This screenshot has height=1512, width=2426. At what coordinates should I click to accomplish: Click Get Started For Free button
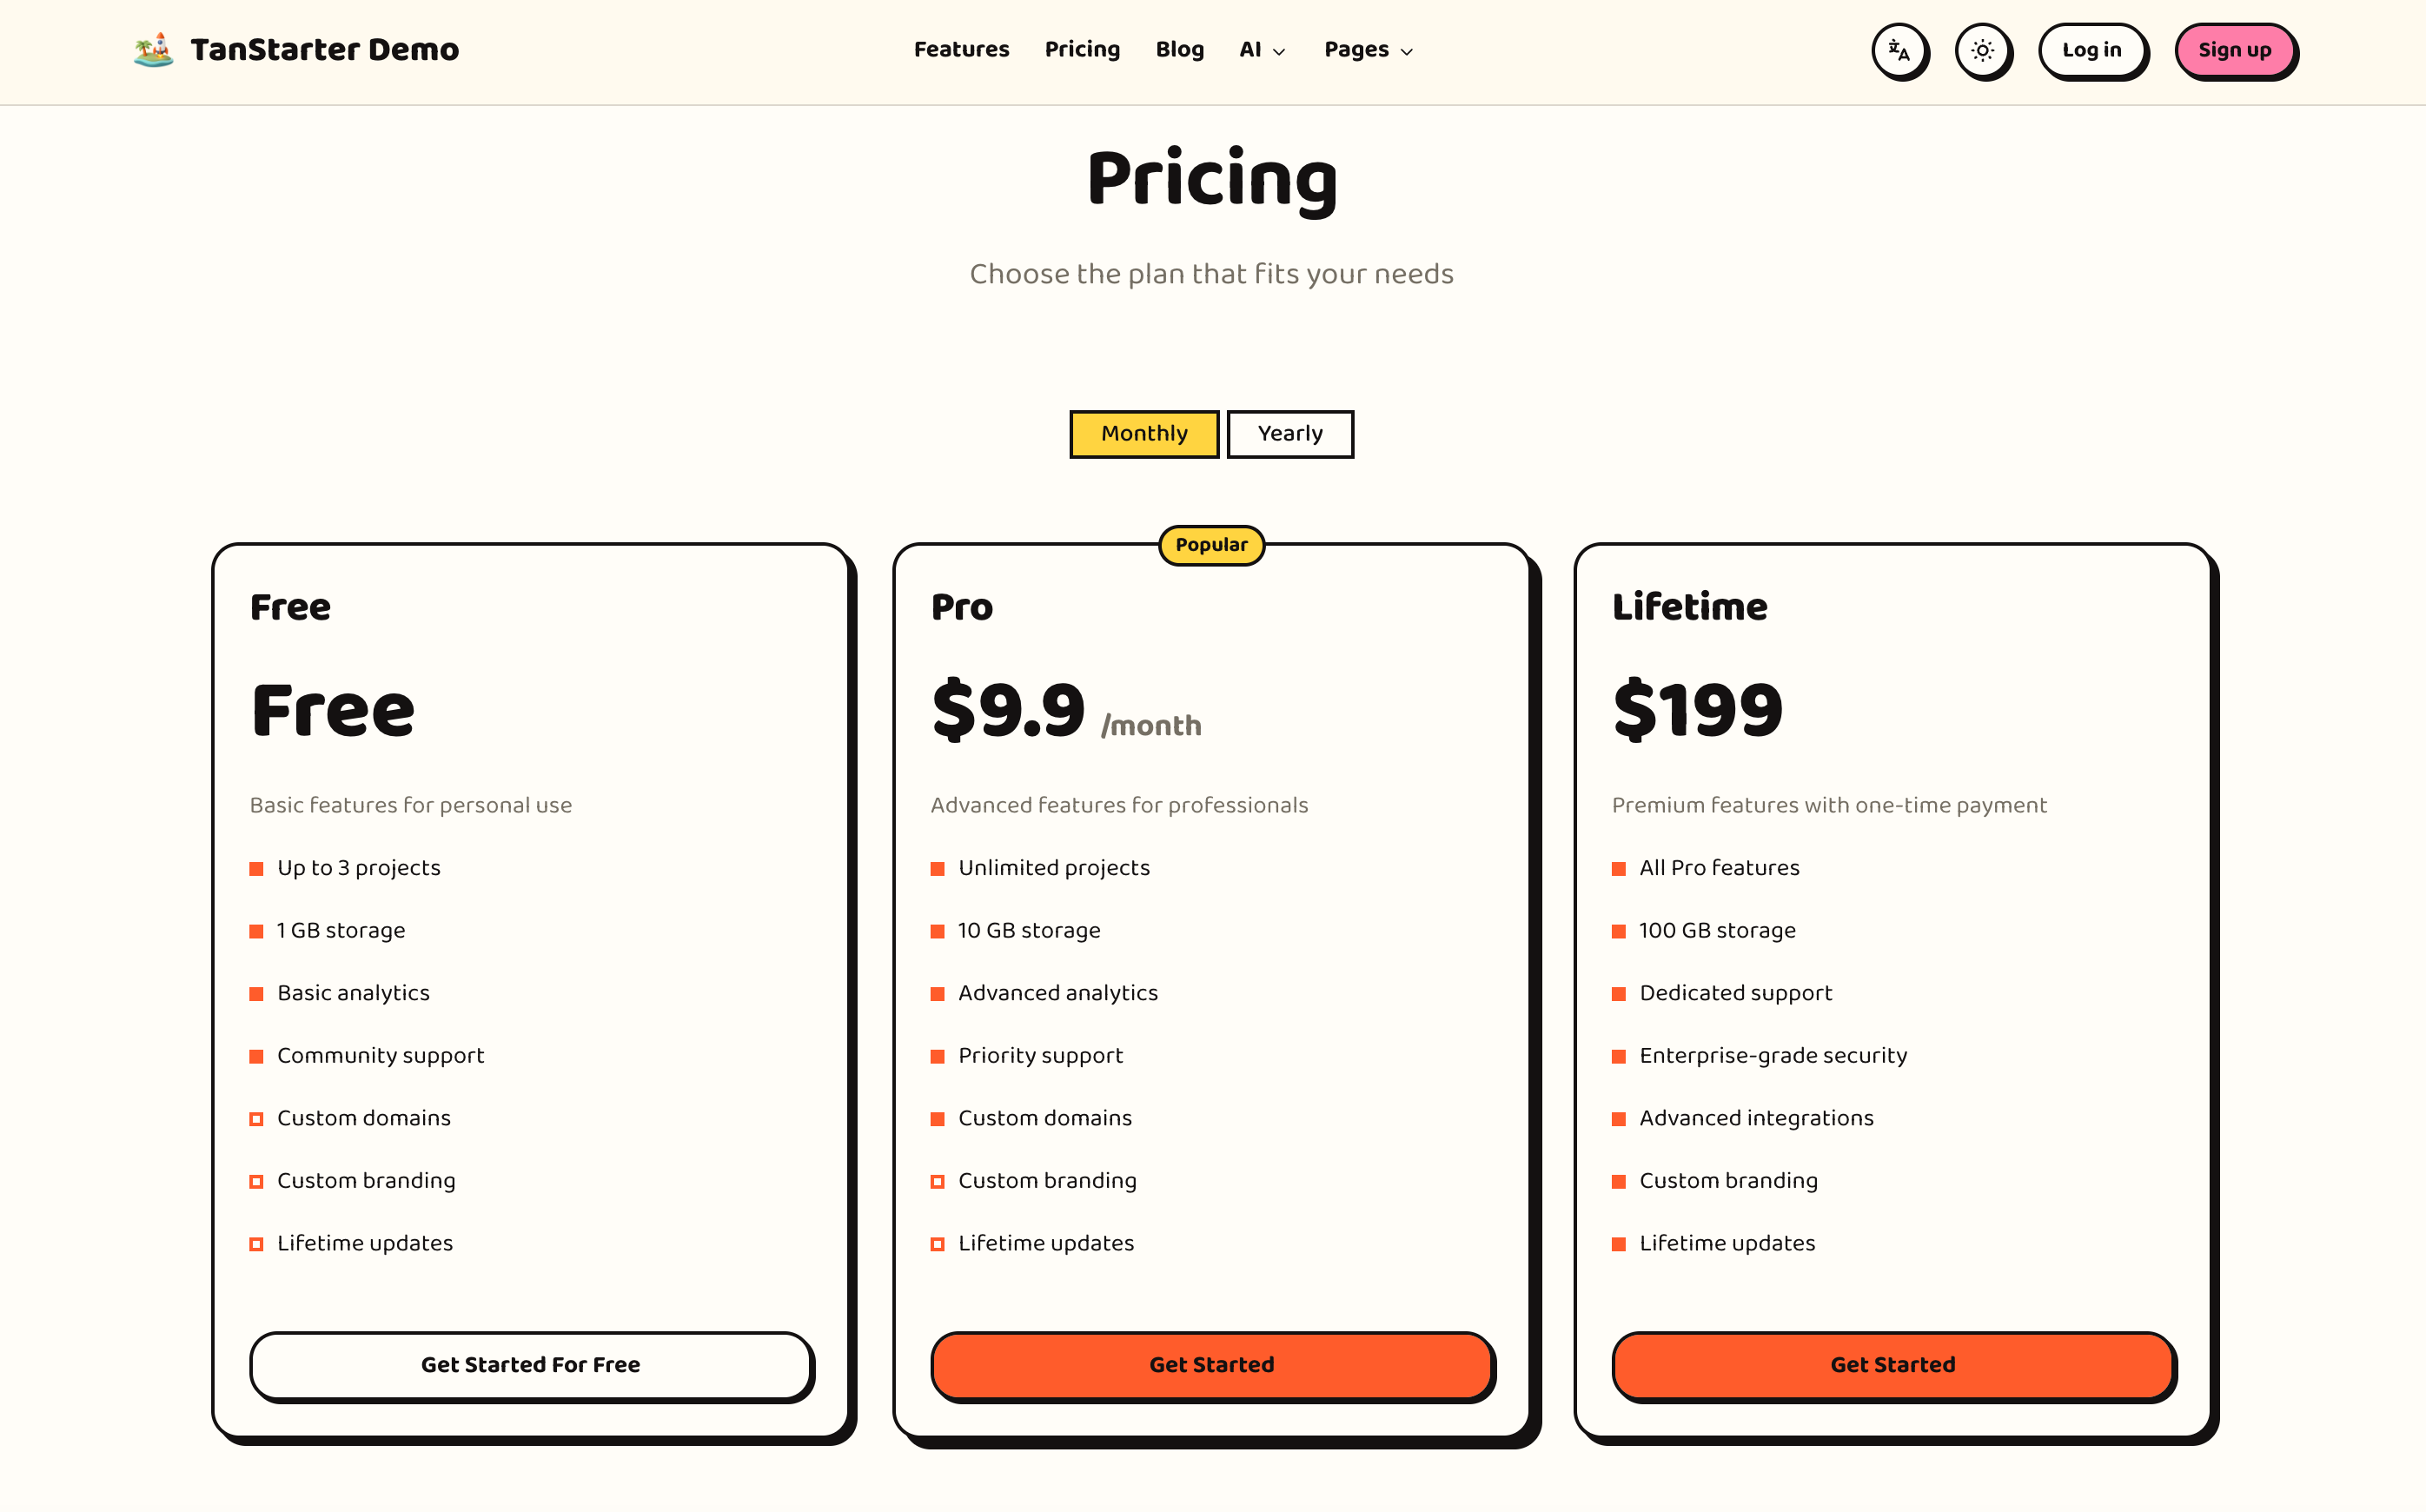tap(530, 1365)
